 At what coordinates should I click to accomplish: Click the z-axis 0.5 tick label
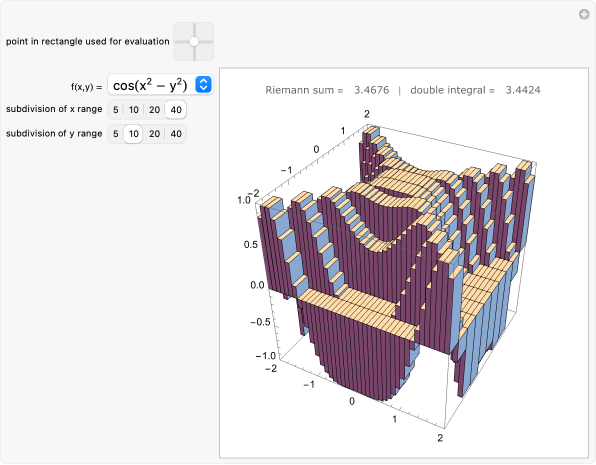pyautogui.click(x=250, y=244)
